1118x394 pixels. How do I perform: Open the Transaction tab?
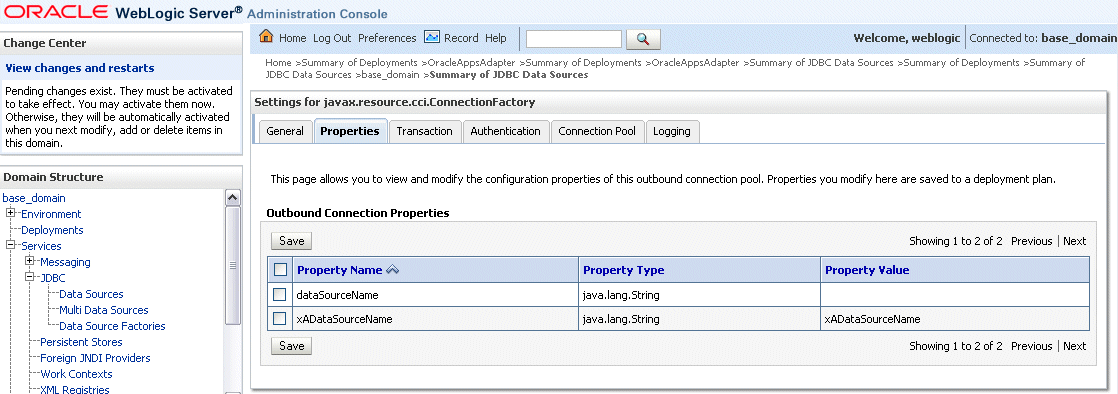coord(424,131)
